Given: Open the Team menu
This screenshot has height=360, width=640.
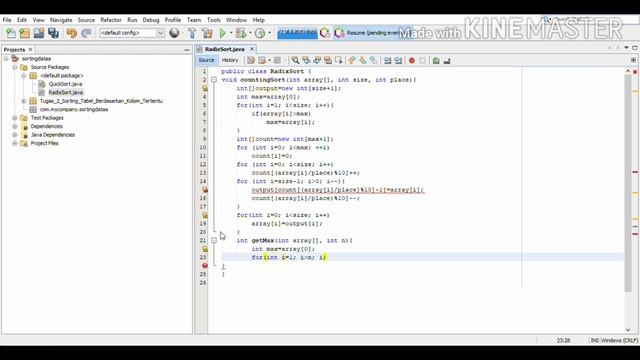Looking at the screenshot, I should coord(194,20).
